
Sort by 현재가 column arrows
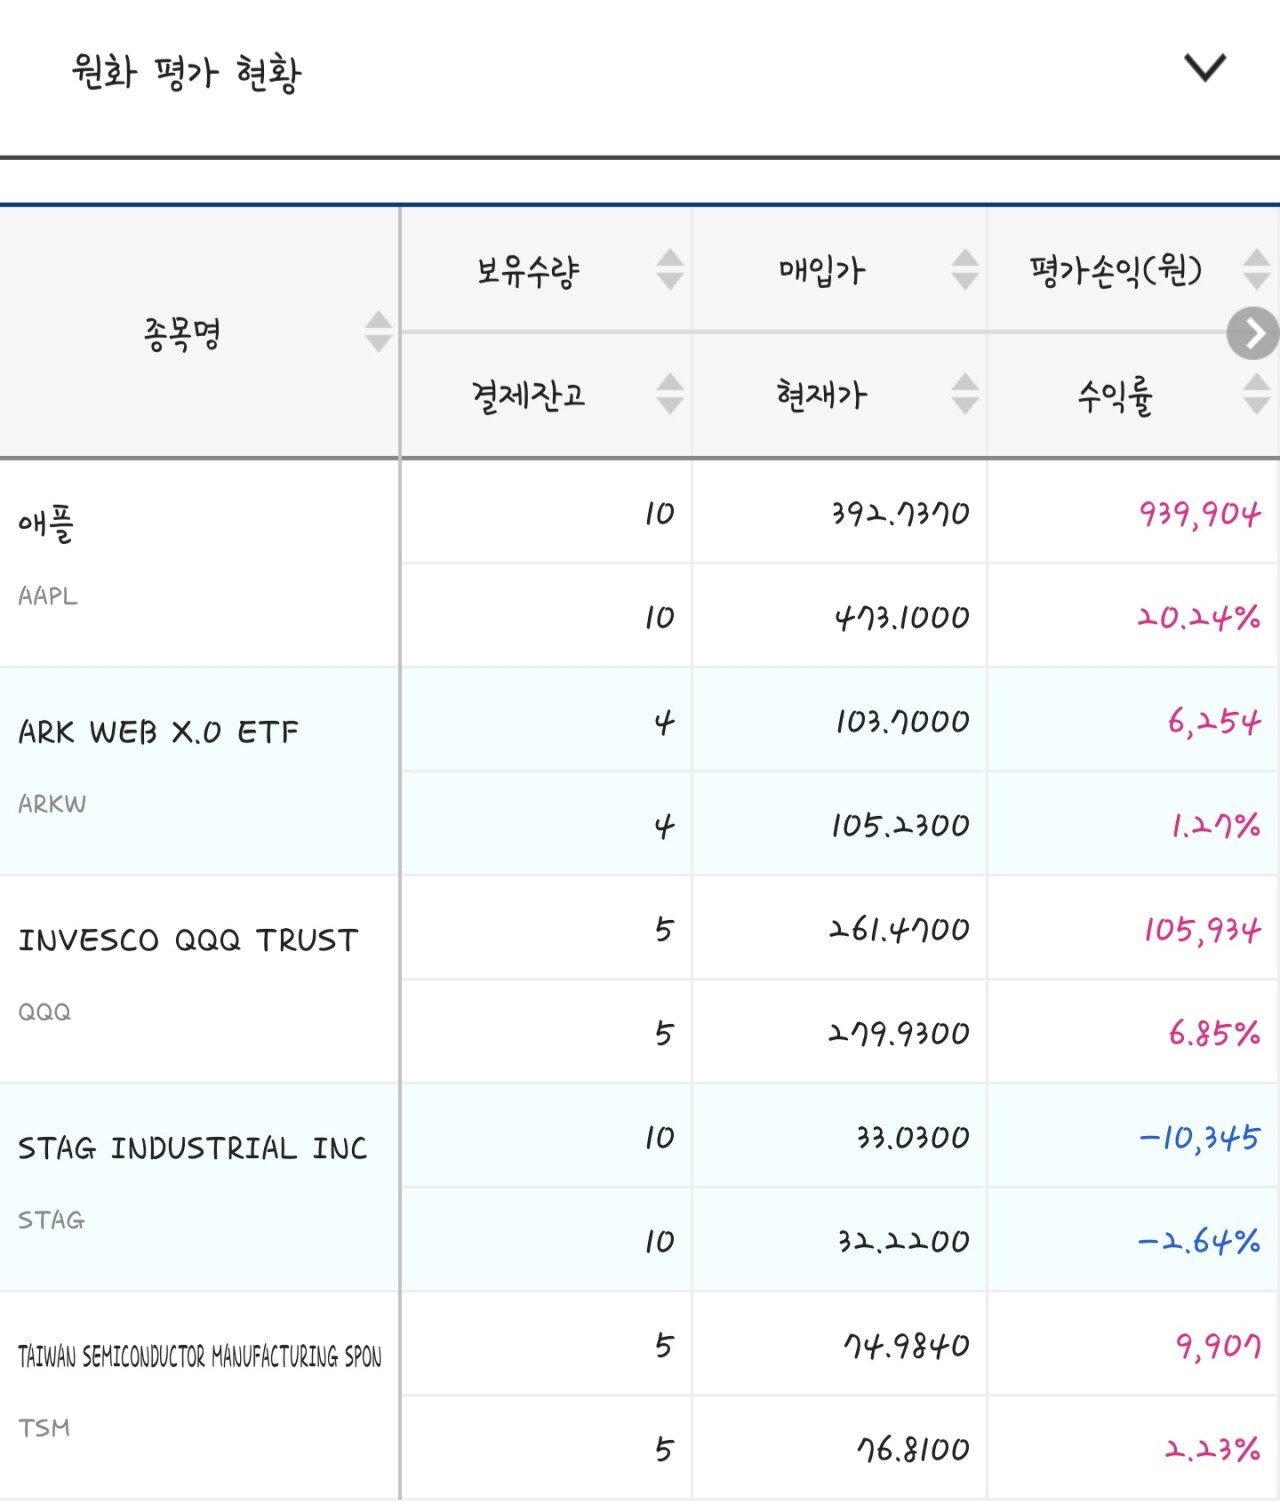[x=965, y=394]
